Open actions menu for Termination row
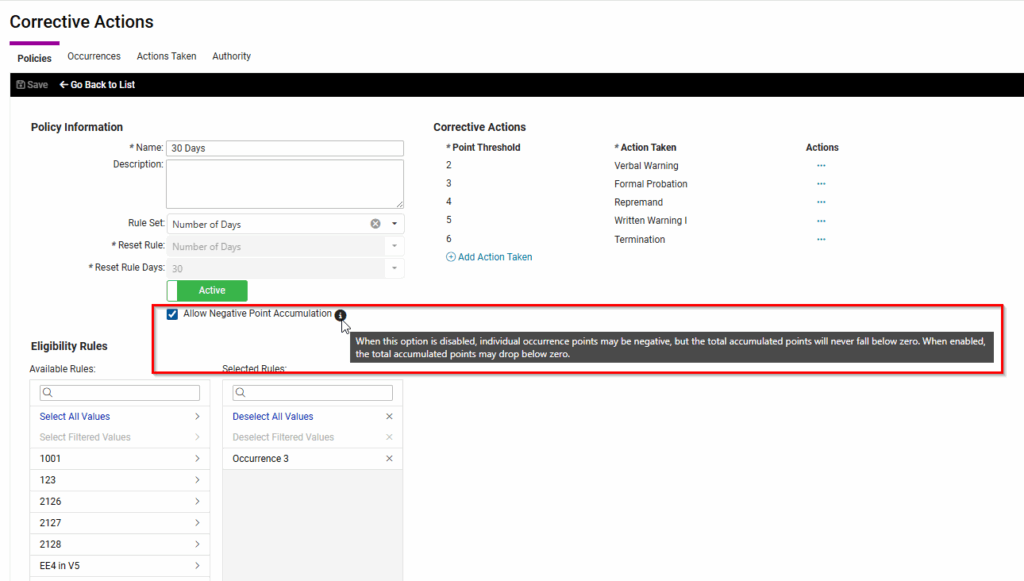Image resolution: width=1024 pixels, height=581 pixels. [821, 240]
